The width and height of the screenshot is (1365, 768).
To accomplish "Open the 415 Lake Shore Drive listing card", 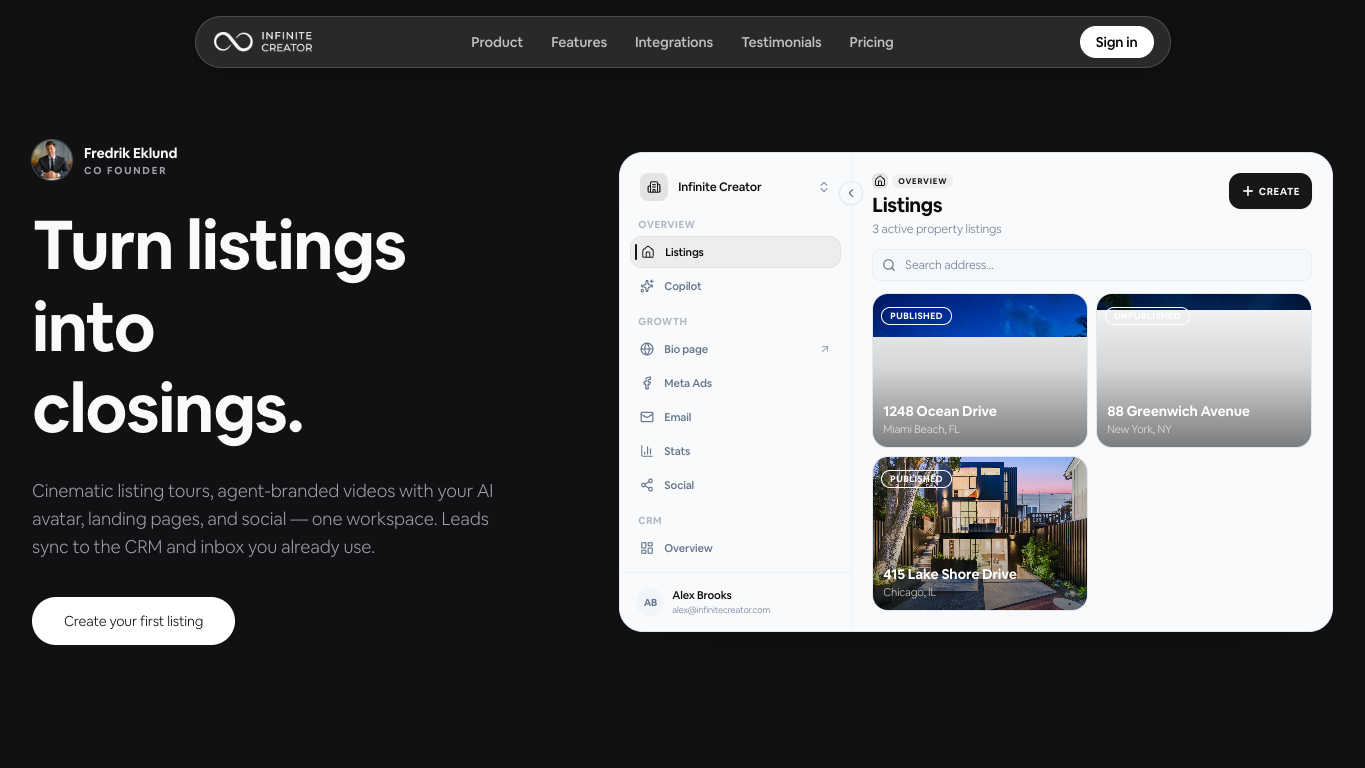I will [x=980, y=533].
